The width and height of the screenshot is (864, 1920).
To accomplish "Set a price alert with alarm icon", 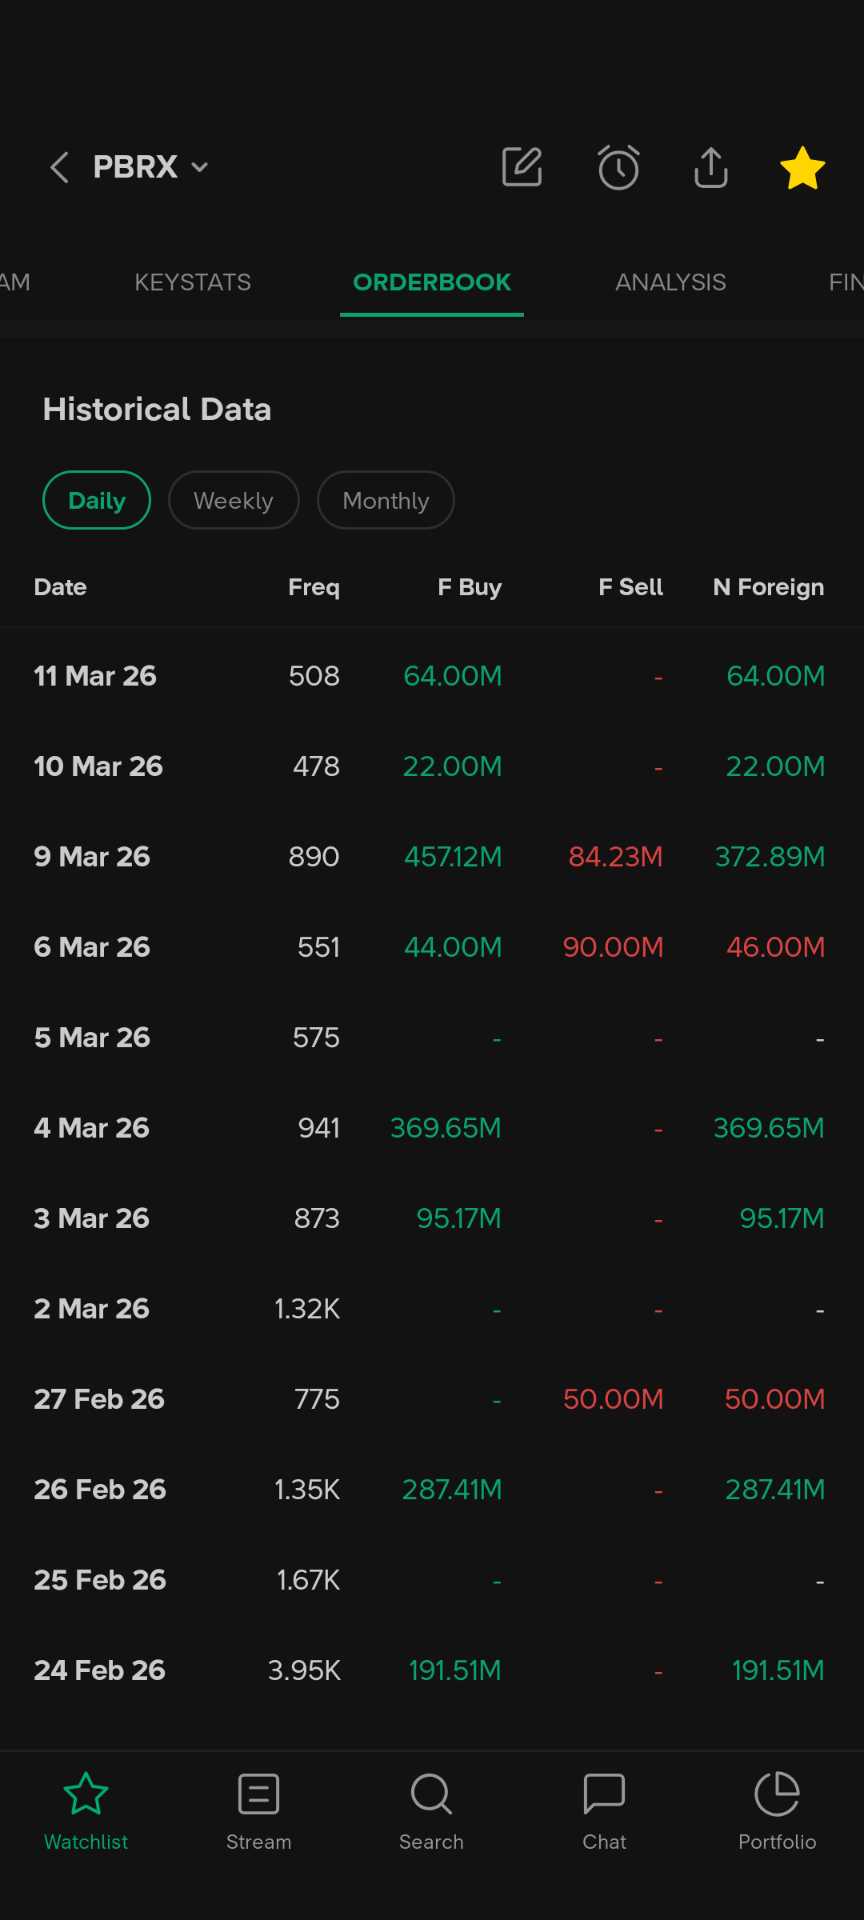I will [618, 167].
